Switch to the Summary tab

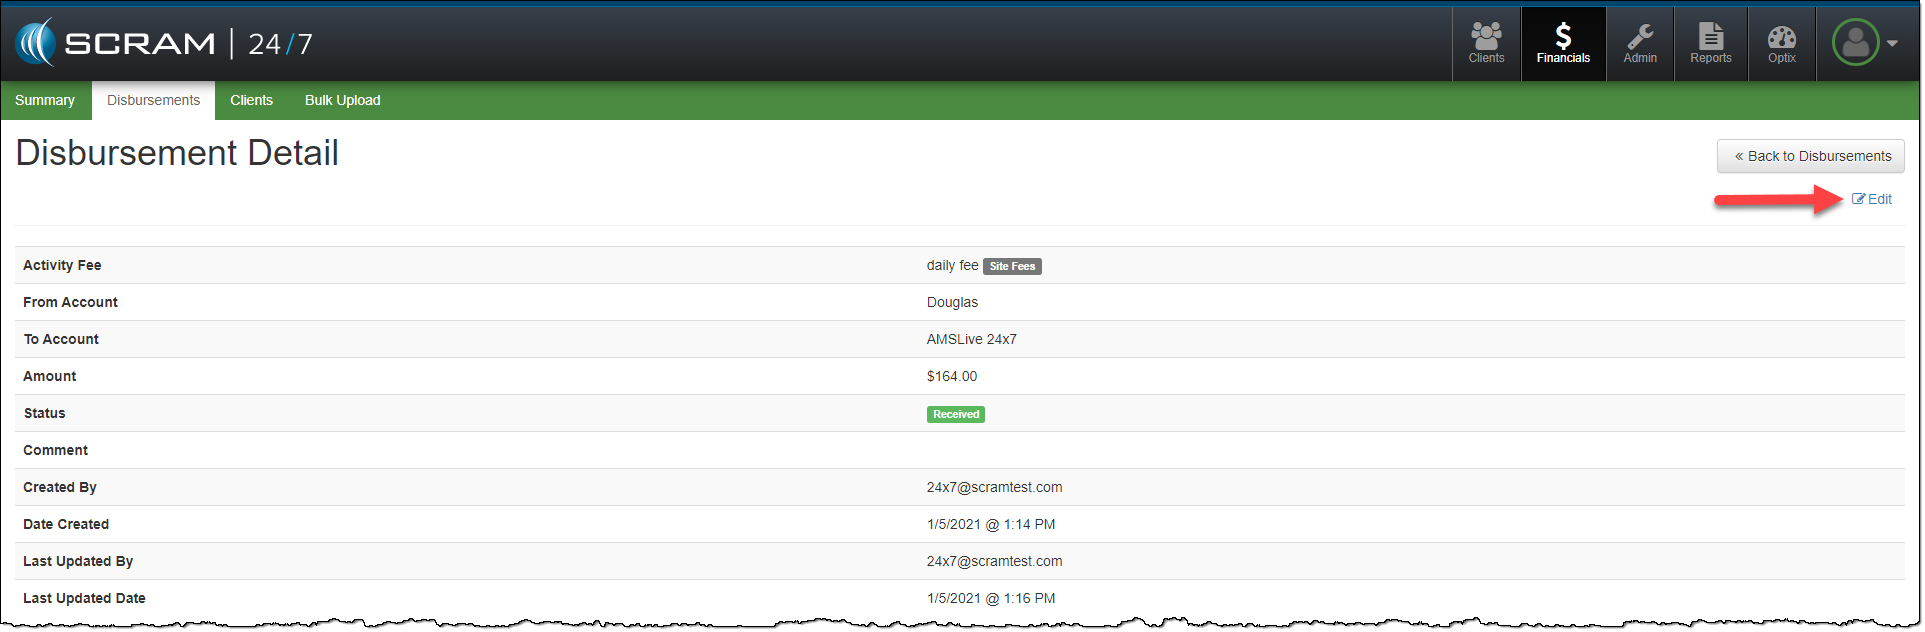click(45, 100)
